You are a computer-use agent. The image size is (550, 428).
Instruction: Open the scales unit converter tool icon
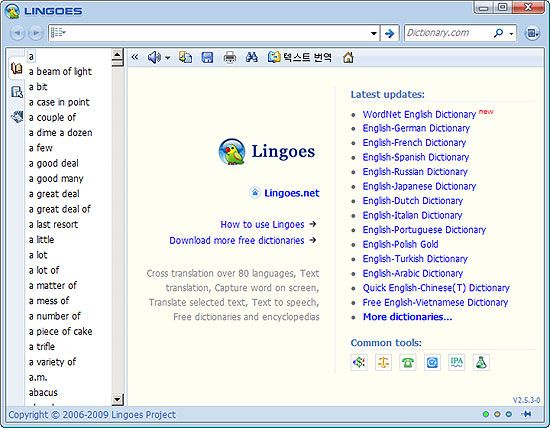[383, 362]
